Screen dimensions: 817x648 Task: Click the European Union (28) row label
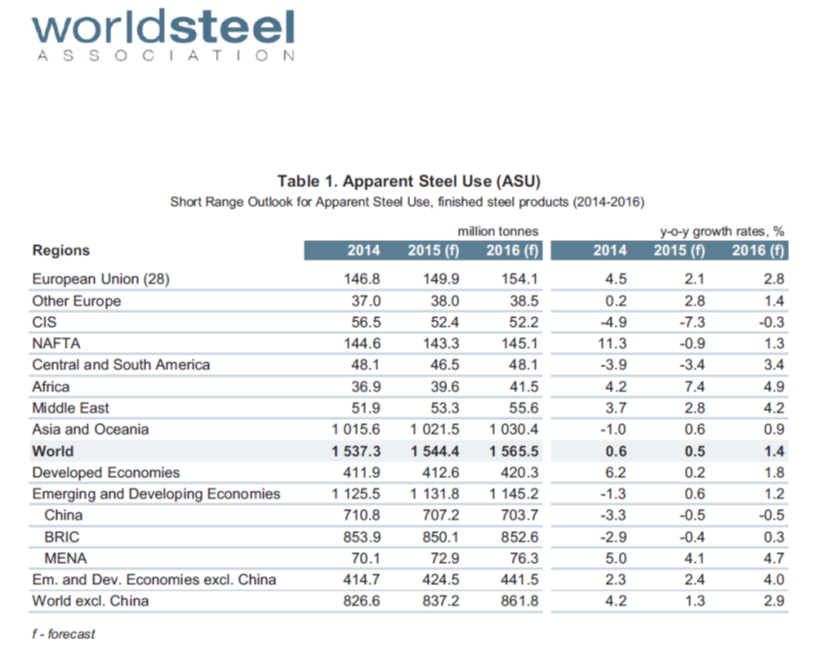pos(101,280)
